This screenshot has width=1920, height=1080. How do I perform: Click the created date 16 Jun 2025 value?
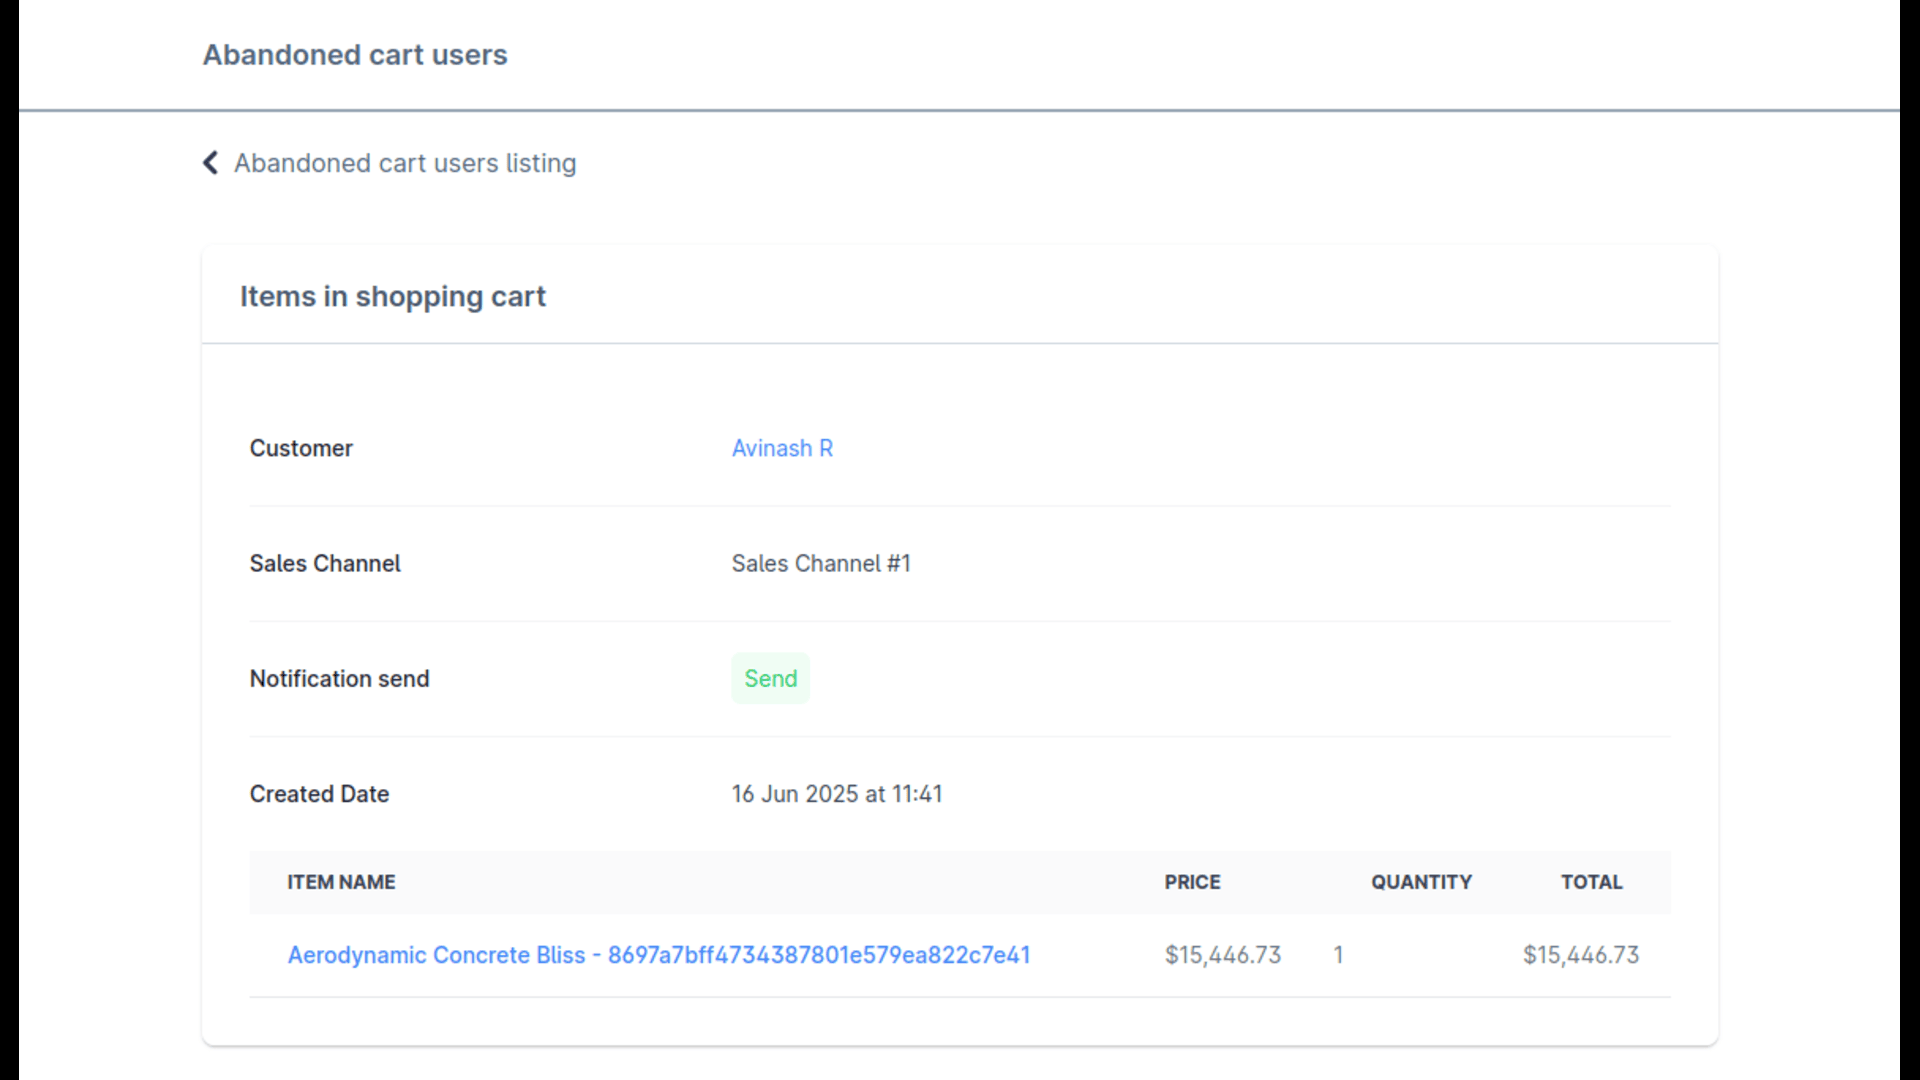pos(836,794)
